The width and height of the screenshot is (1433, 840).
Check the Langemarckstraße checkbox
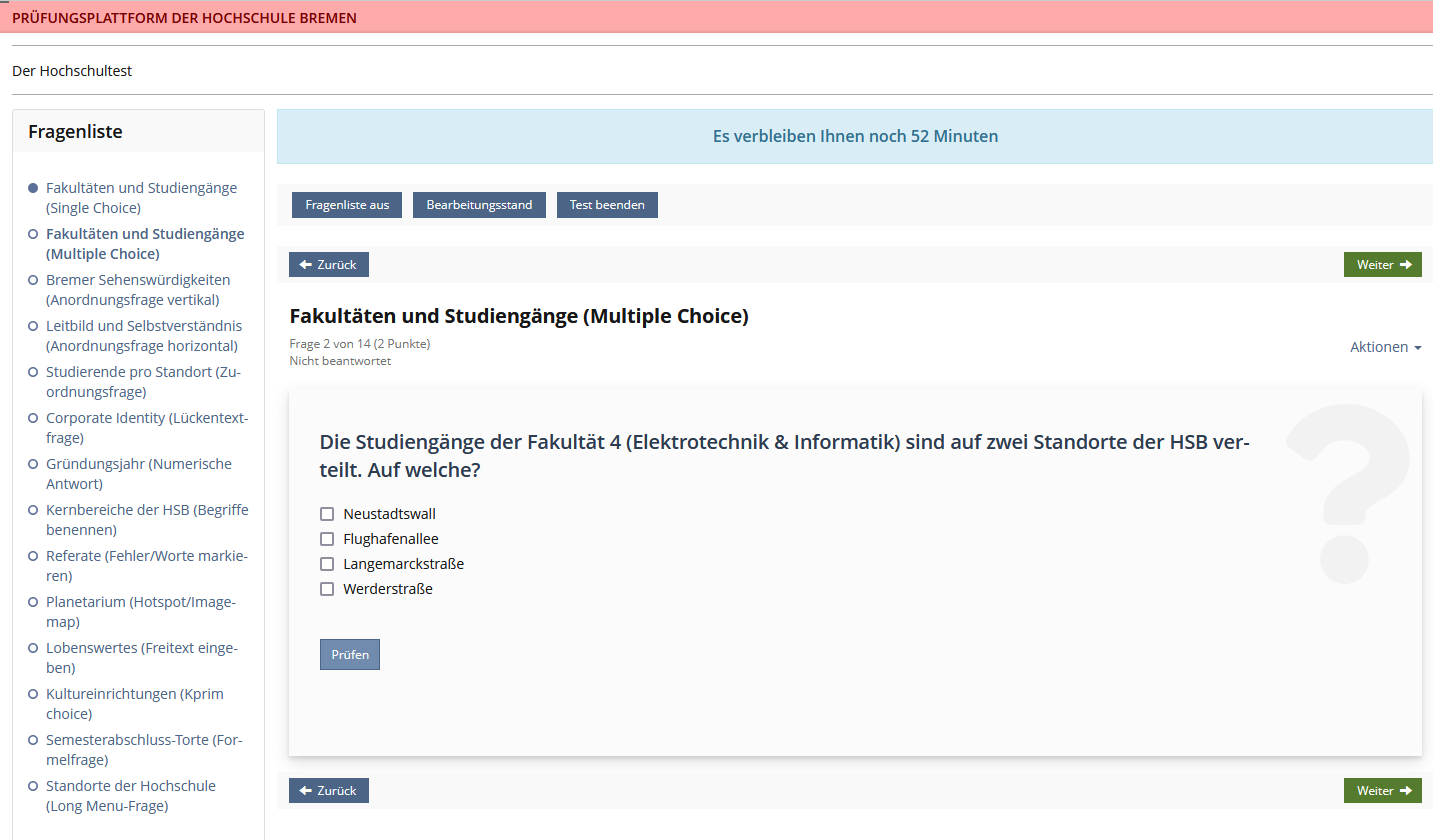pos(327,564)
